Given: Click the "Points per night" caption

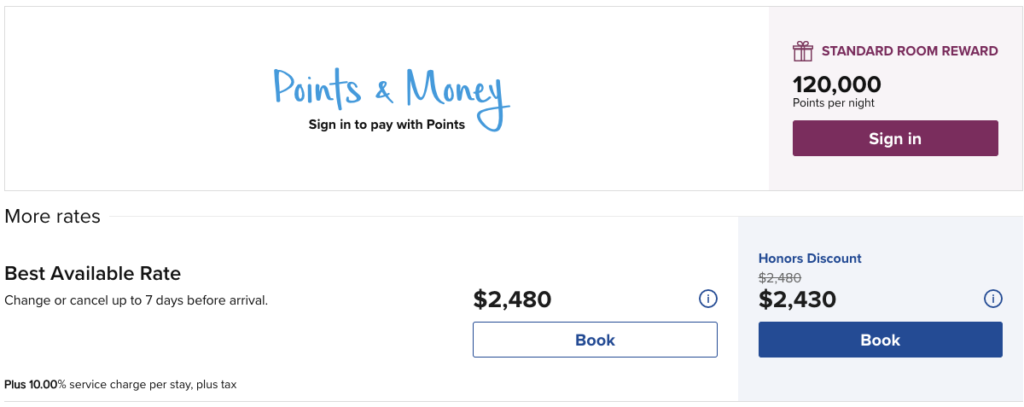Looking at the screenshot, I should pos(836,103).
